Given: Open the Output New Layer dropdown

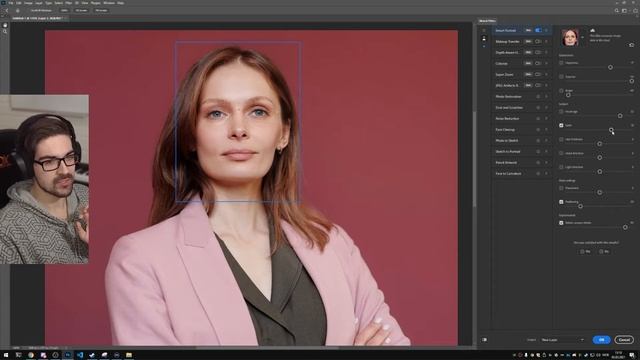Looking at the screenshot, I should coord(562,340).
